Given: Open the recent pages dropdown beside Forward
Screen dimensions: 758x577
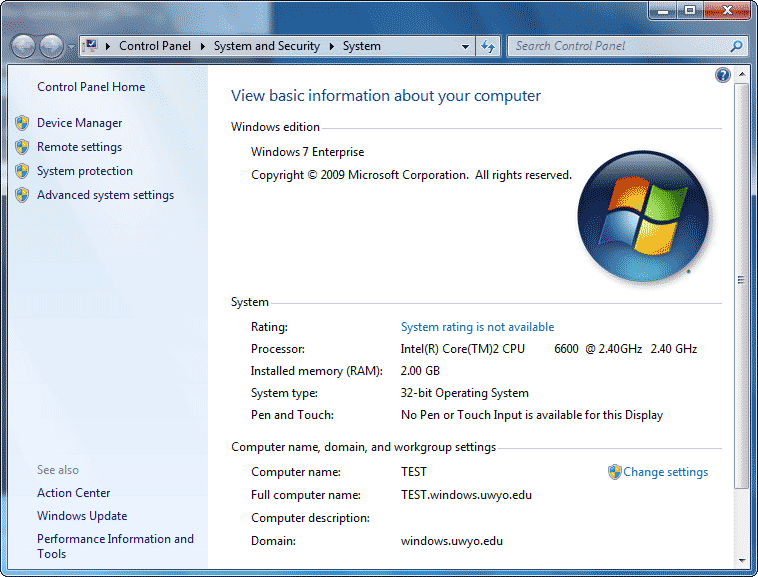Looking at the screenshot, I should click(71, 47).
